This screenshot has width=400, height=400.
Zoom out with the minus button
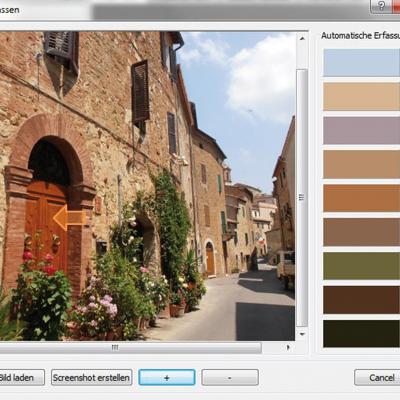(x=230, y=377)
